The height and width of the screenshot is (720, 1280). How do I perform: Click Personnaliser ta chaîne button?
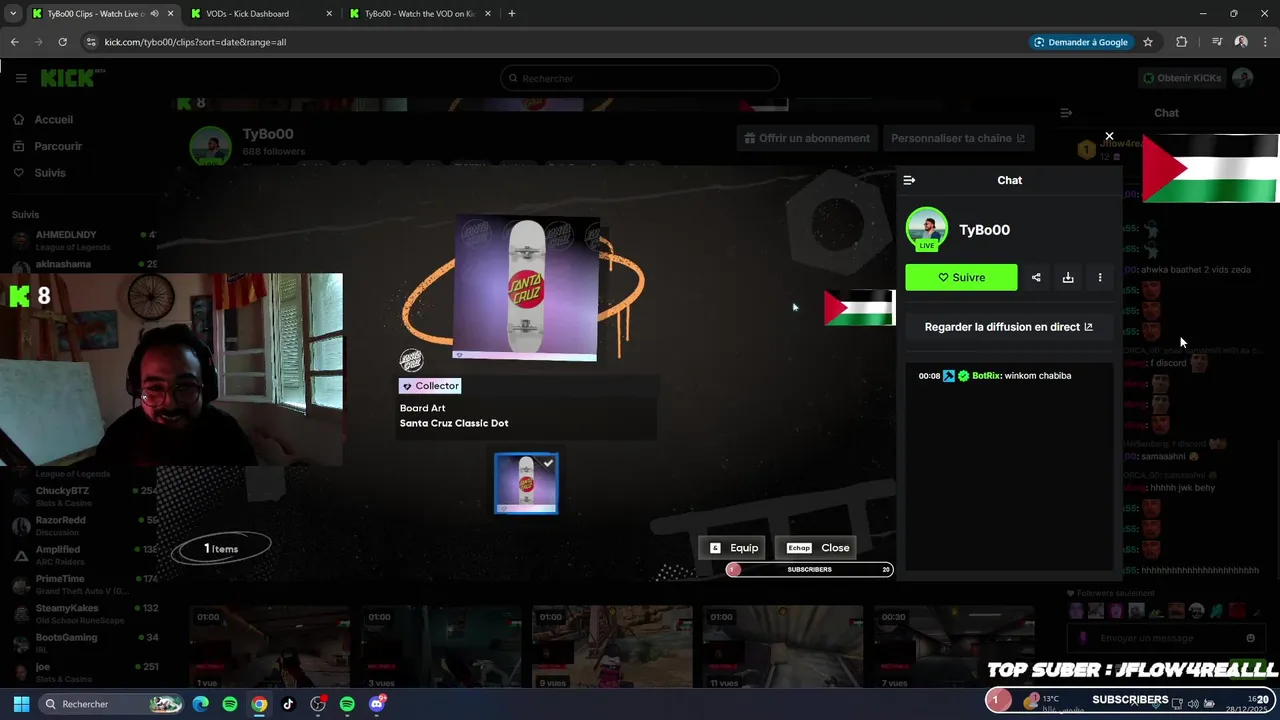tap(958, 138)
